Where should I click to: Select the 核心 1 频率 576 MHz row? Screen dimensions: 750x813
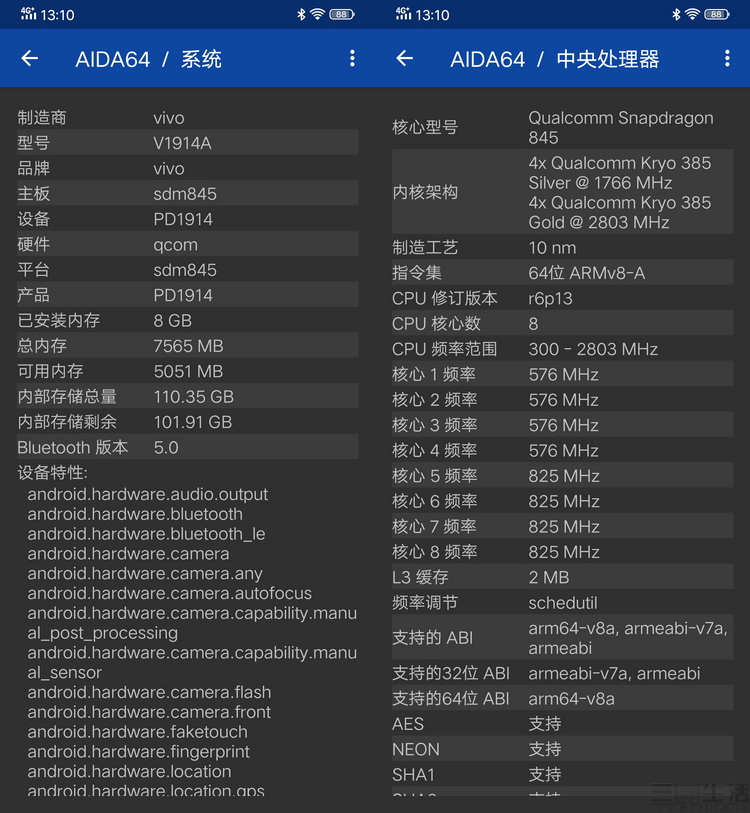pos(563,374)
